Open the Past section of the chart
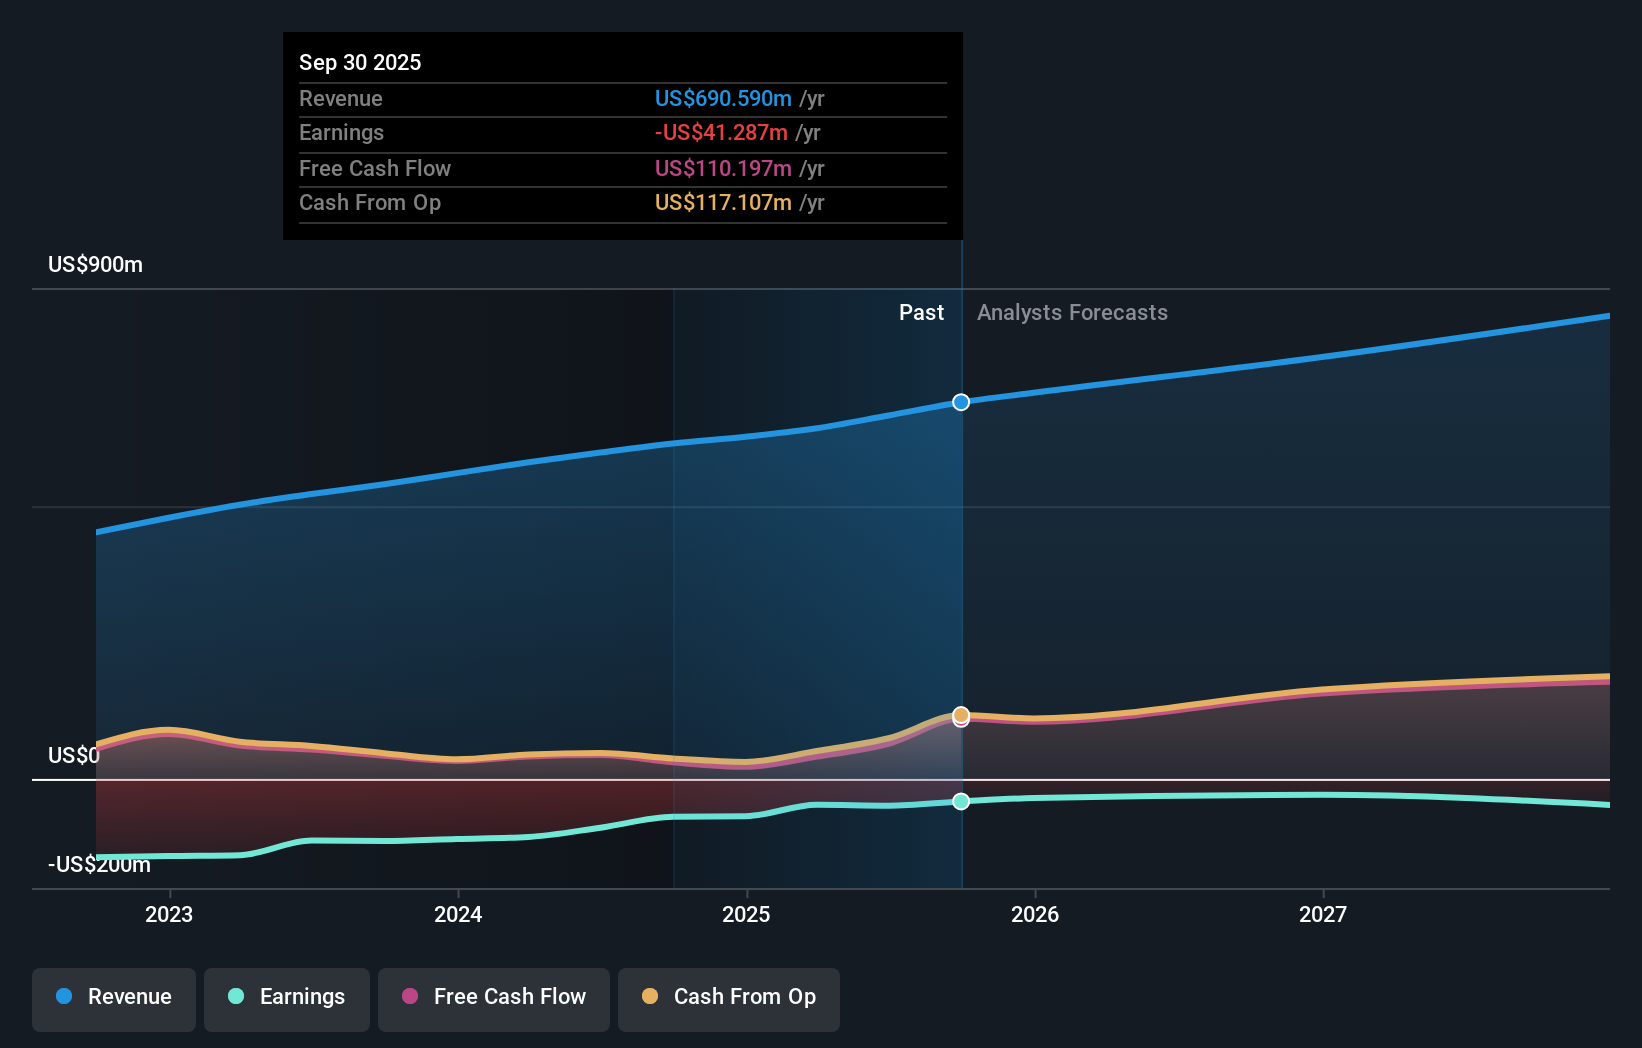This screenshot has height=1048, width=1642. coord(921,312)
